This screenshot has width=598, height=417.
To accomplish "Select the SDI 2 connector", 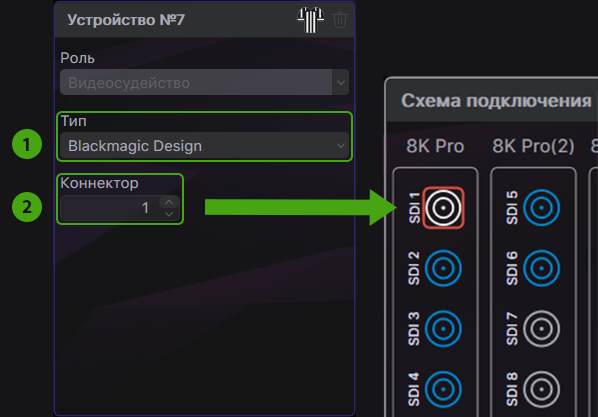I will pyautogui.click(x=443, y=268).
